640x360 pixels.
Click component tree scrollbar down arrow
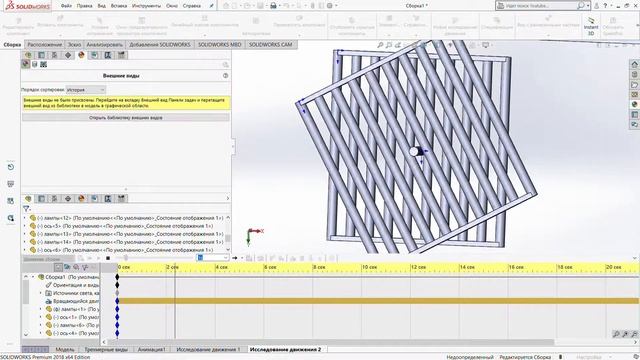(228, 249)
